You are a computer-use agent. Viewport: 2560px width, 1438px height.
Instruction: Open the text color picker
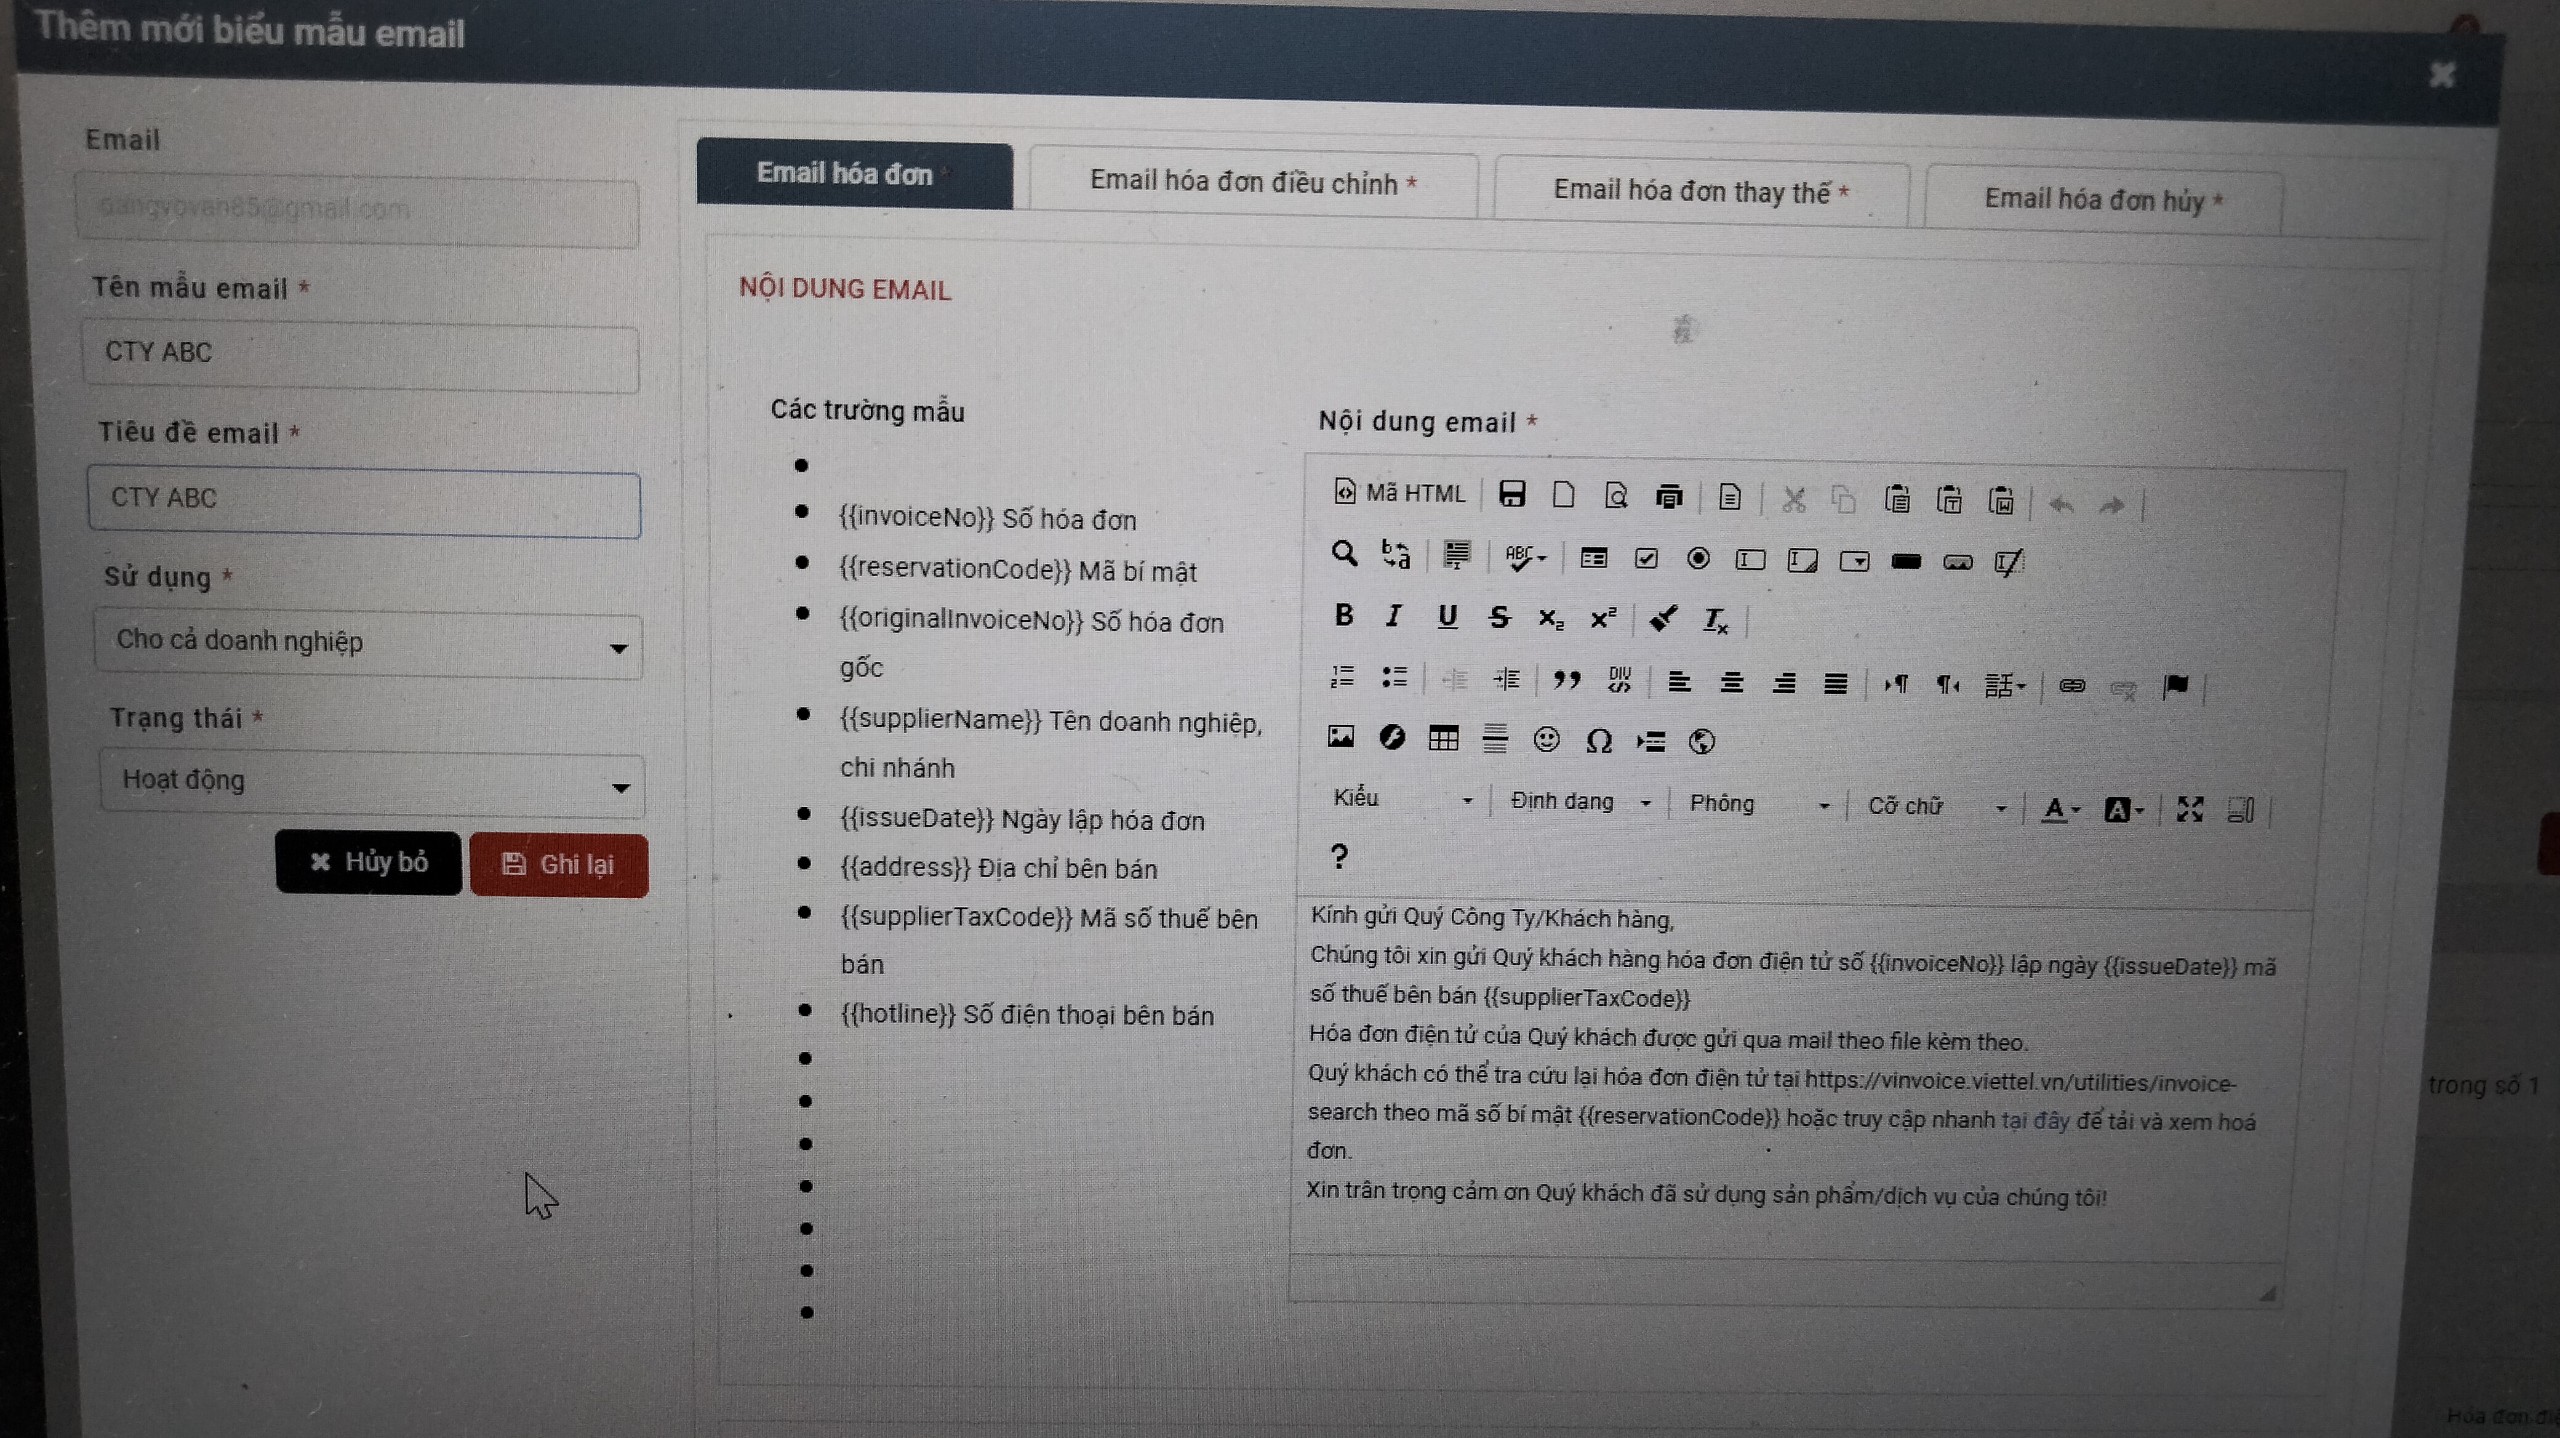click(2060, 809)
